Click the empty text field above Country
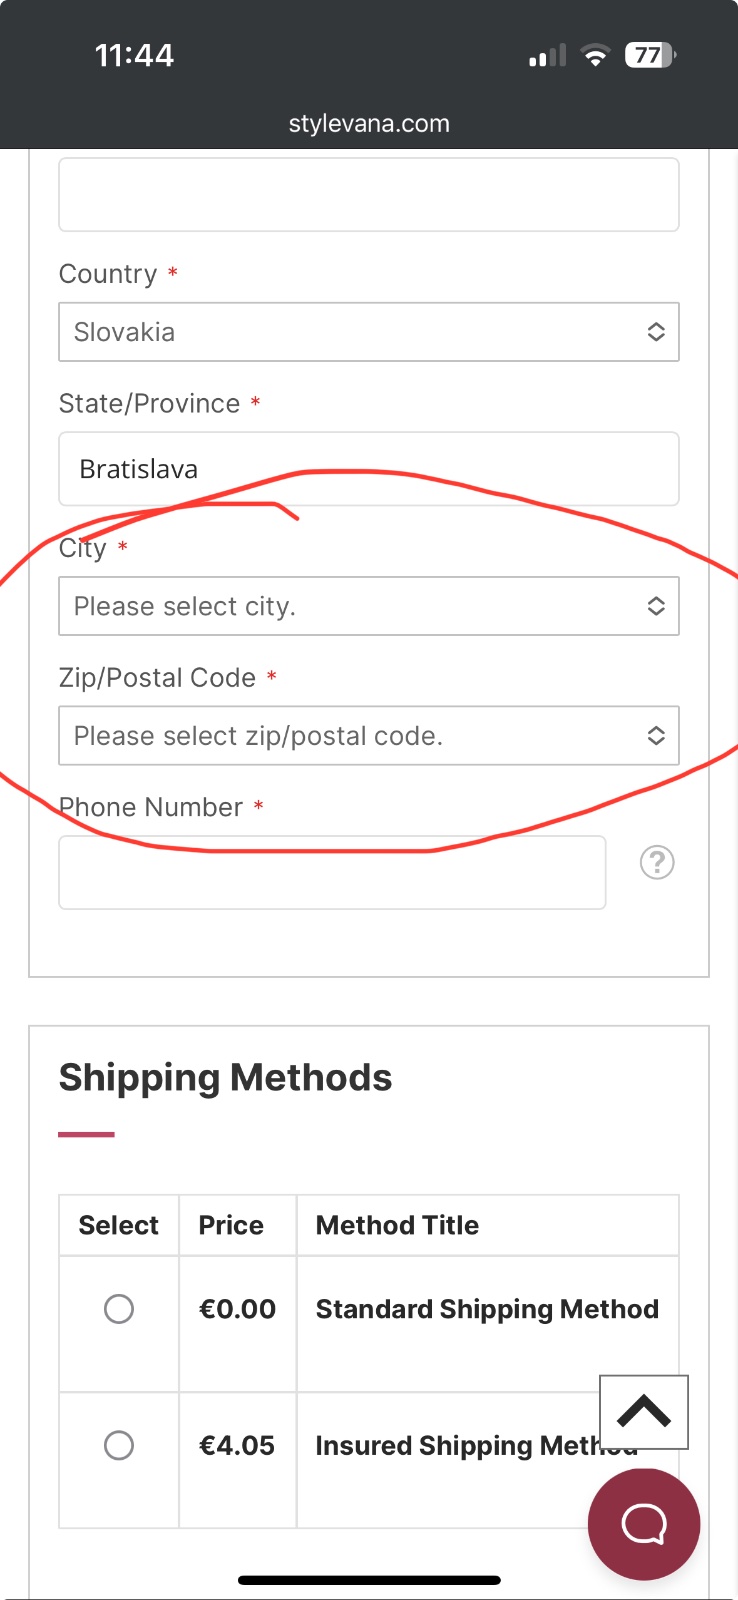This screenshot has height=1600, width=738. [x=368, y=194]
